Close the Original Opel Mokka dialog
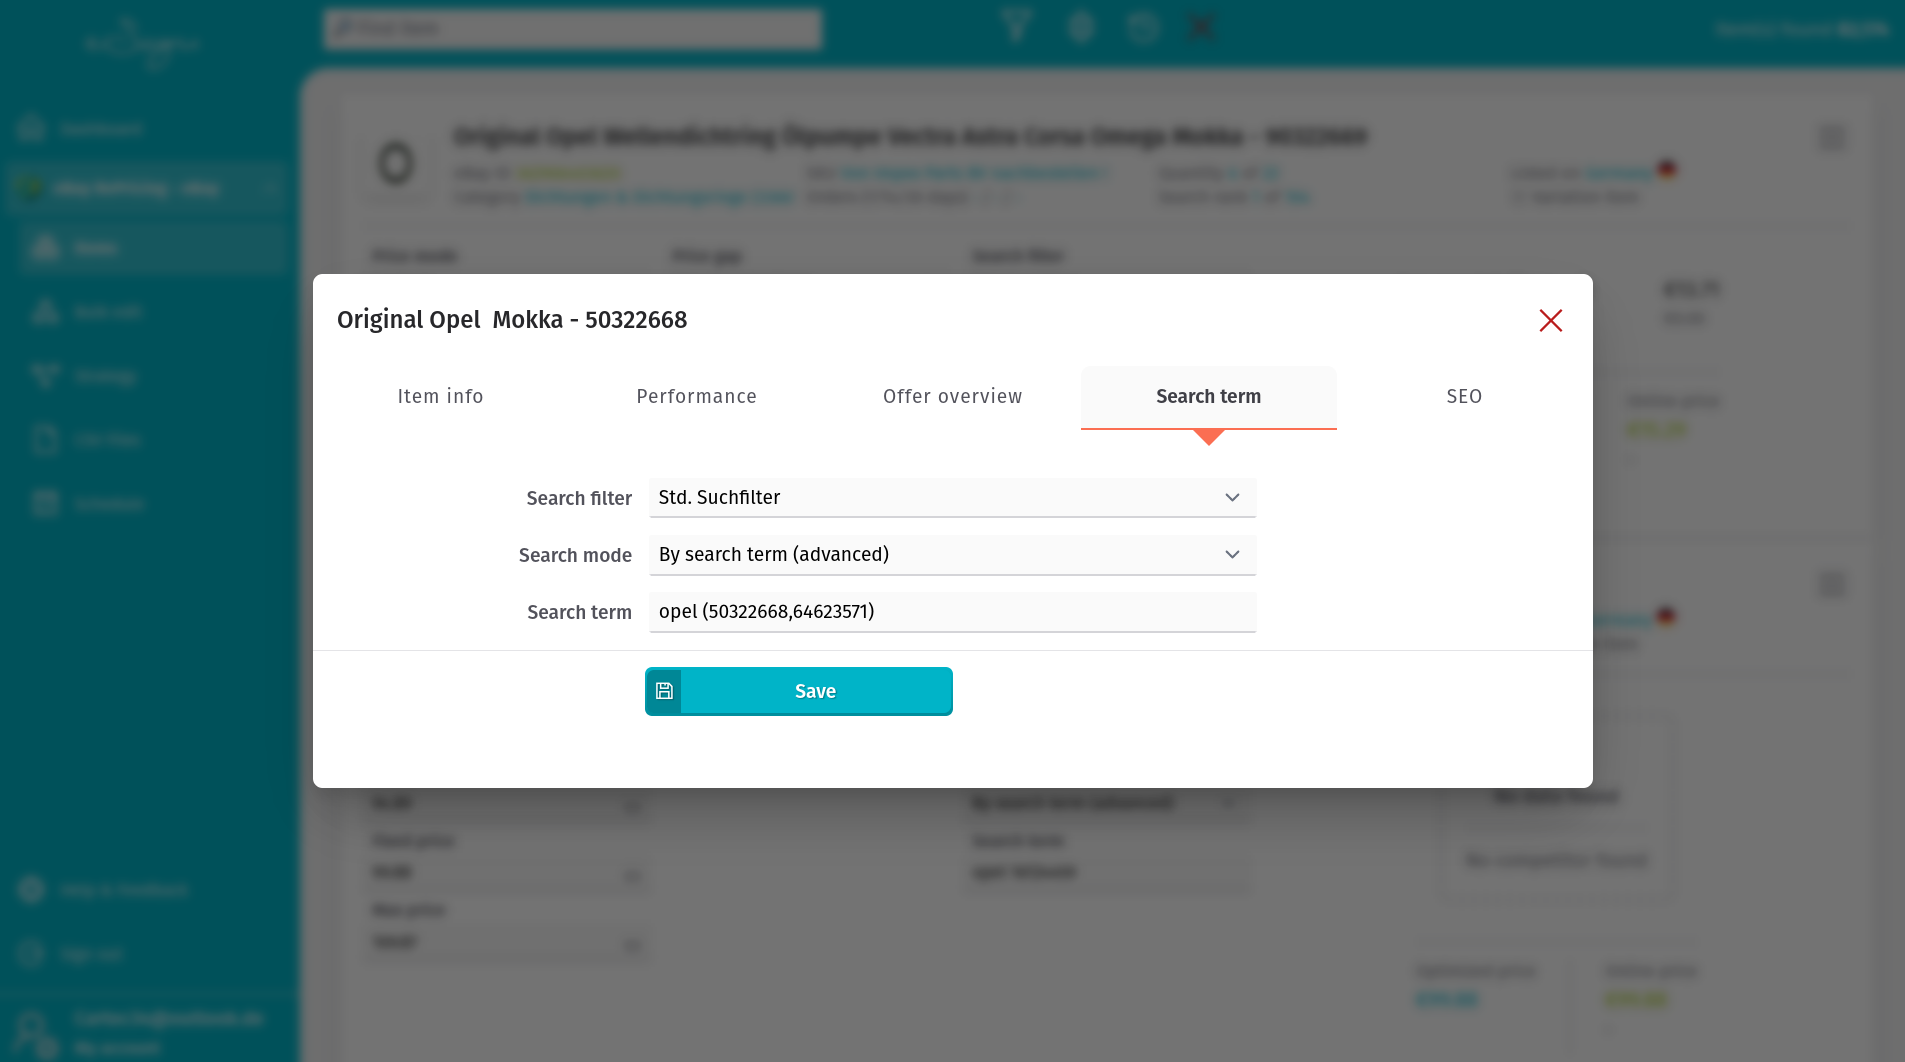1905x1062 pixels. (1550, 320)
